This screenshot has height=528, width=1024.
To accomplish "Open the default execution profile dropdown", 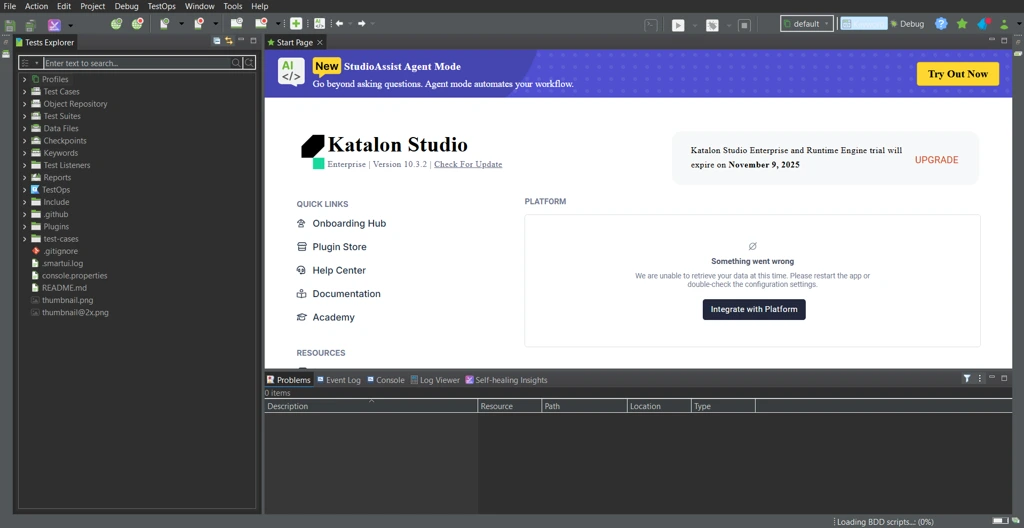I will tap(807, 24).
